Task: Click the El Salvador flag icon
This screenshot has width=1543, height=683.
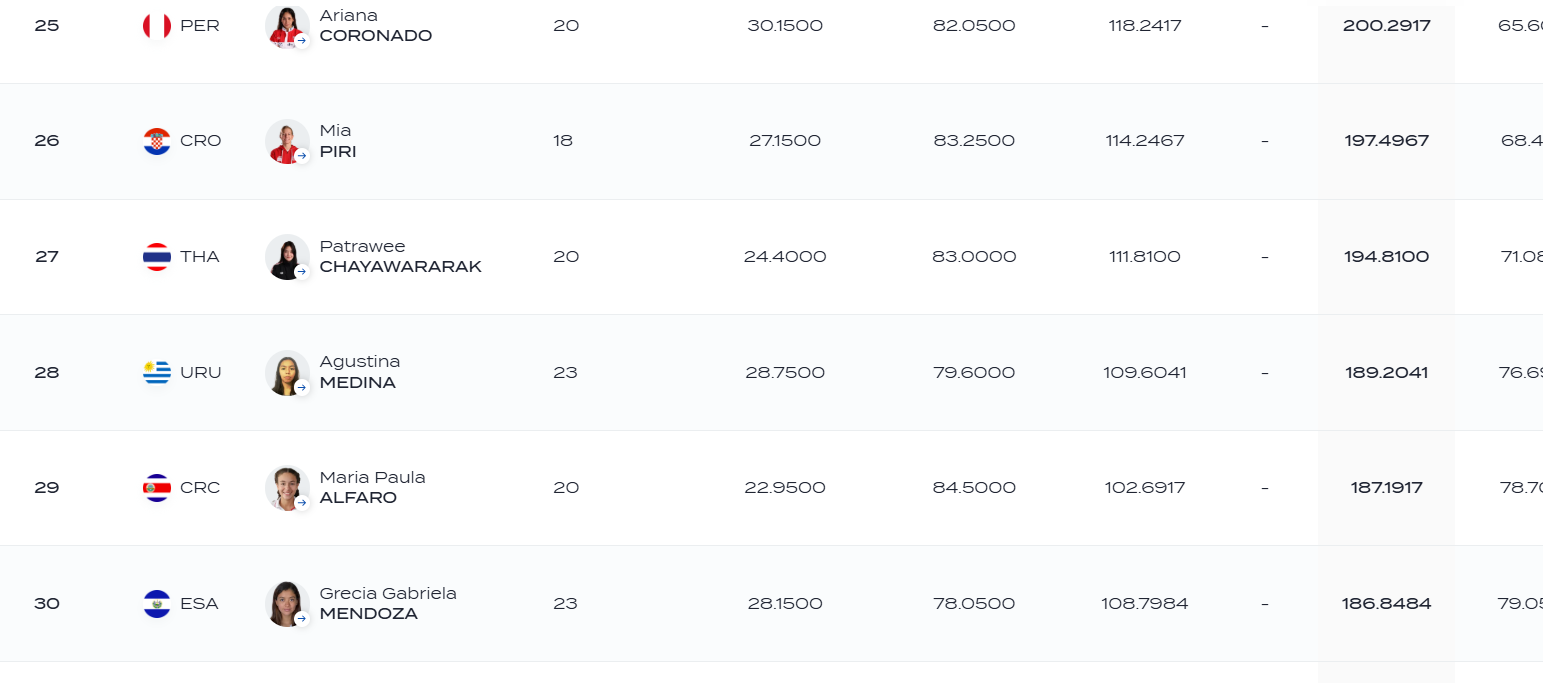Action: pyautogui.click(x=157, y=604)
